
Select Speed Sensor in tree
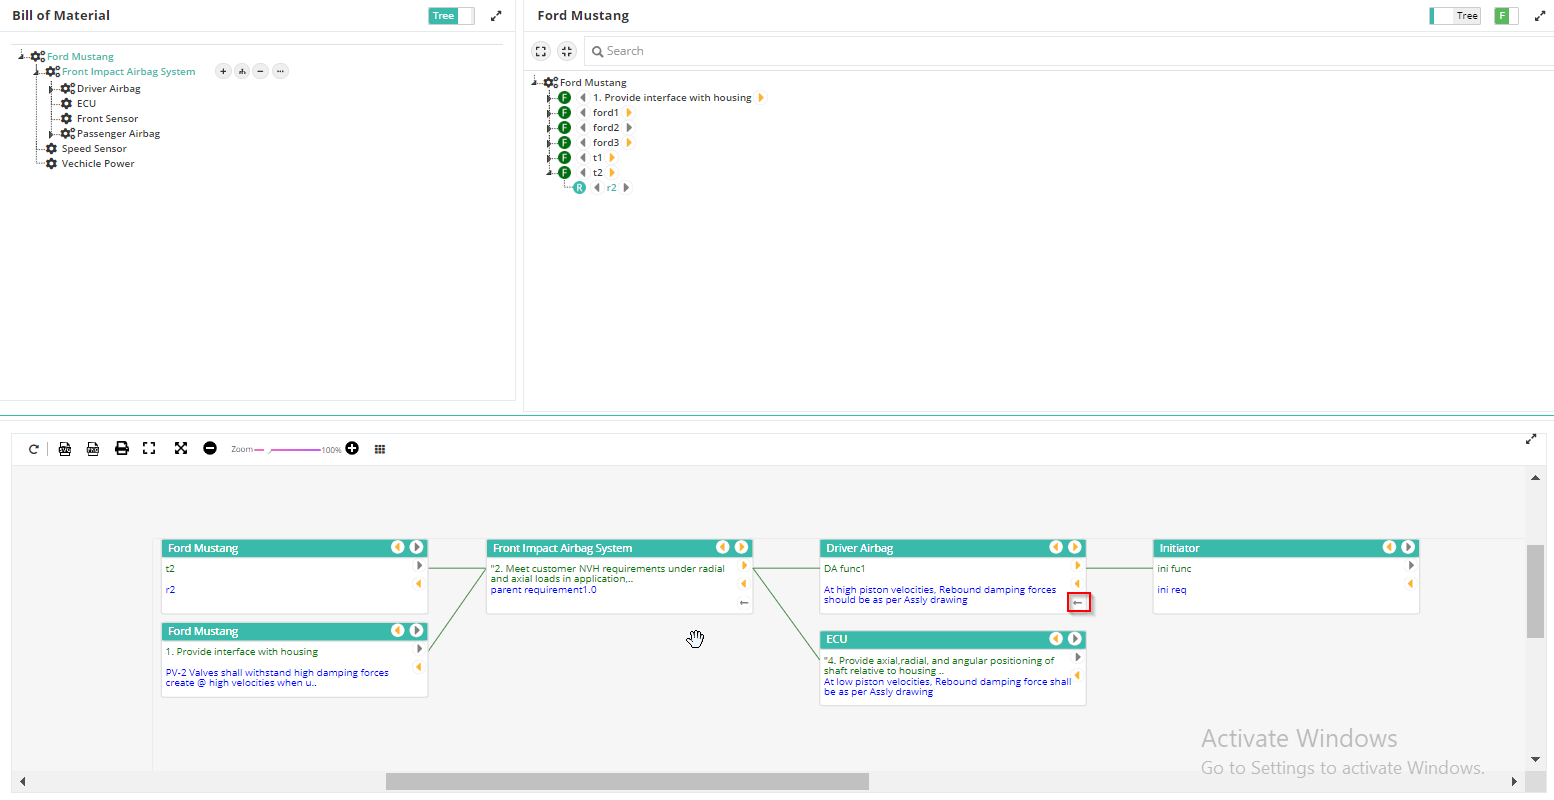coord(94,149)
